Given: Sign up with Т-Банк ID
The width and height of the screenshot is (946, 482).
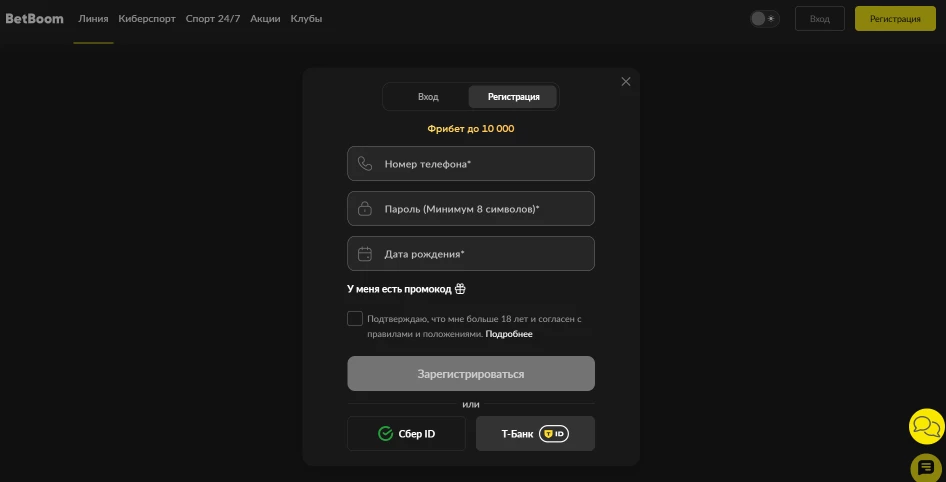Looking at the screenshot, I should point(535,434).
